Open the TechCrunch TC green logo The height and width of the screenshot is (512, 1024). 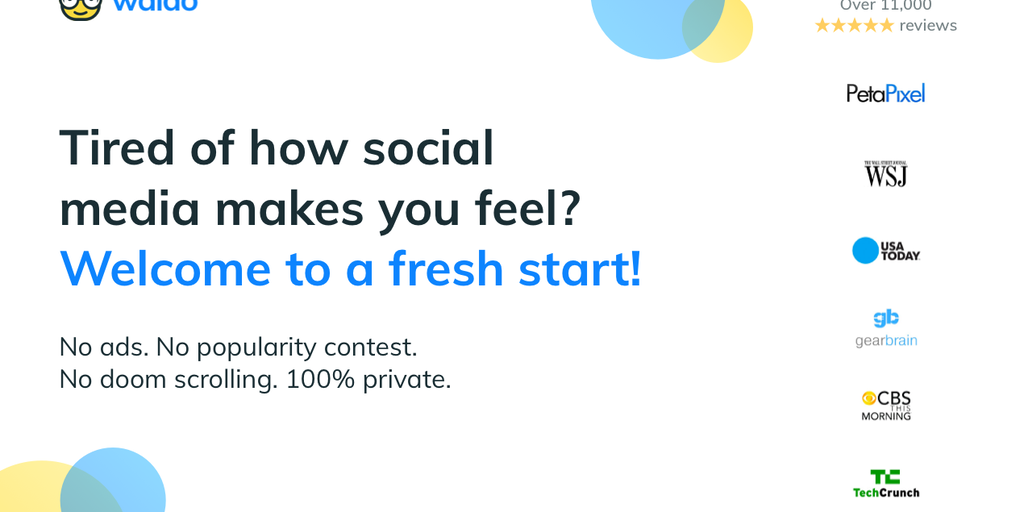885,477
